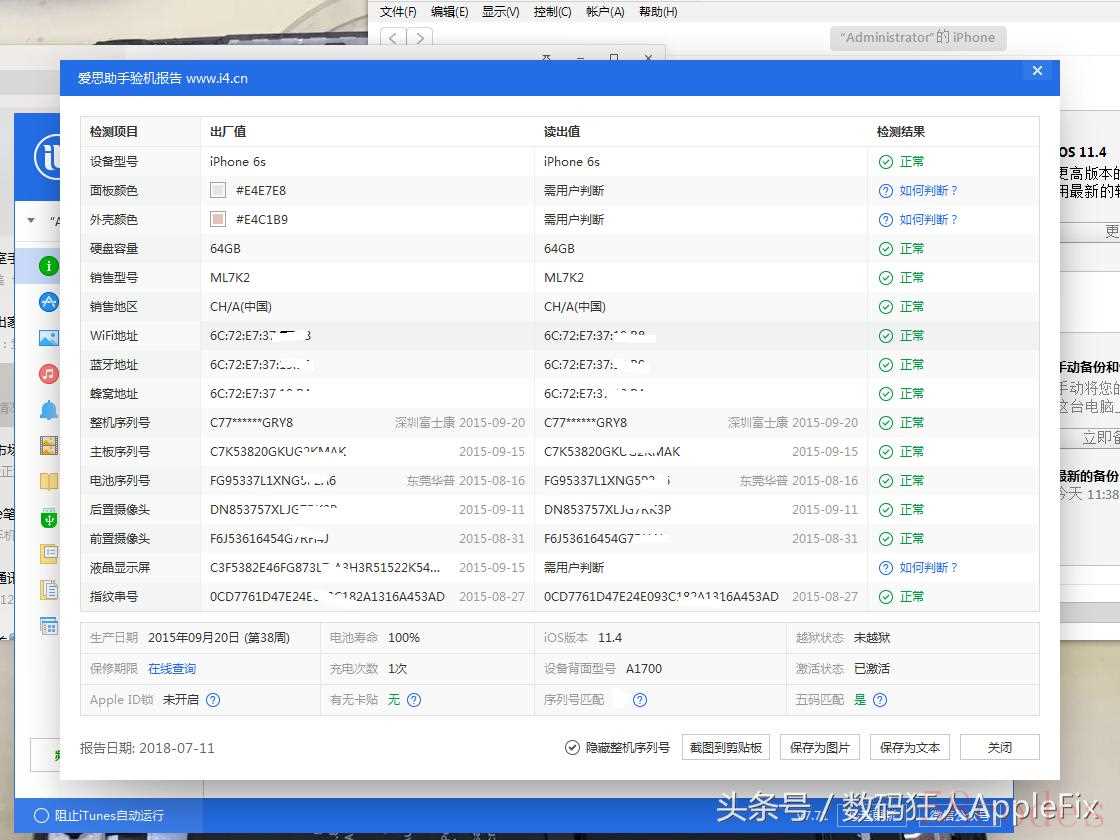This screenshot has width=1120, height=840.
Task: Open the blue ringtones bell icon
Action: [x=48, y=409]
